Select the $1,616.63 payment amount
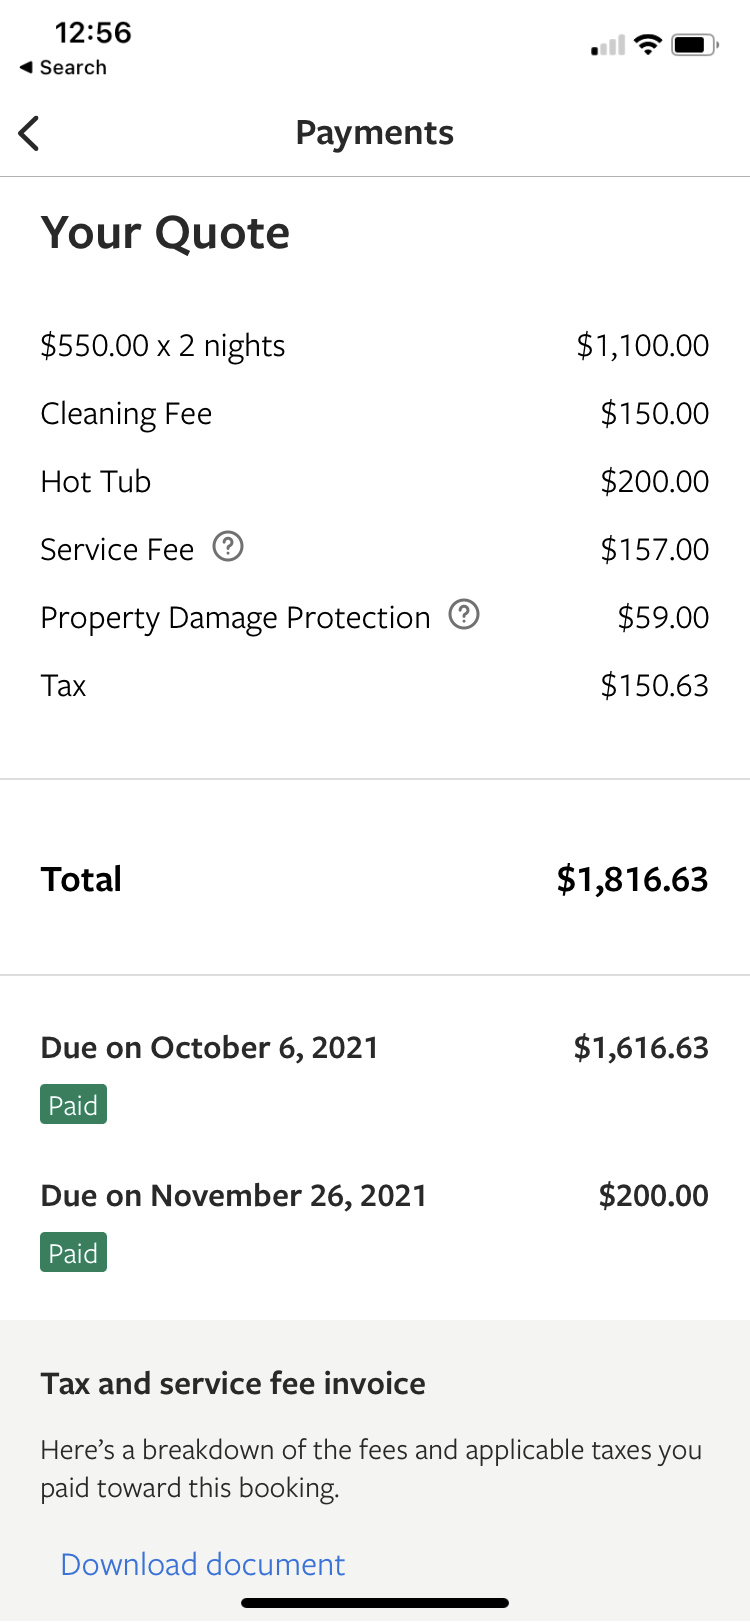 point(641,1047)
